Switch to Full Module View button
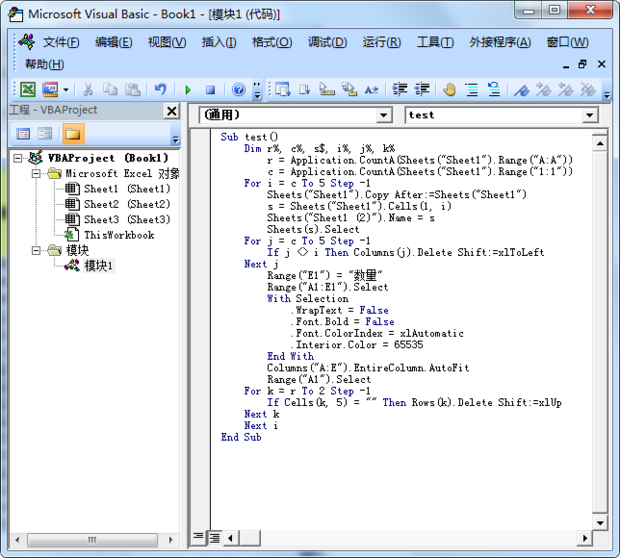The height and width of the screenshot is (558, 620). coord(215,537)
